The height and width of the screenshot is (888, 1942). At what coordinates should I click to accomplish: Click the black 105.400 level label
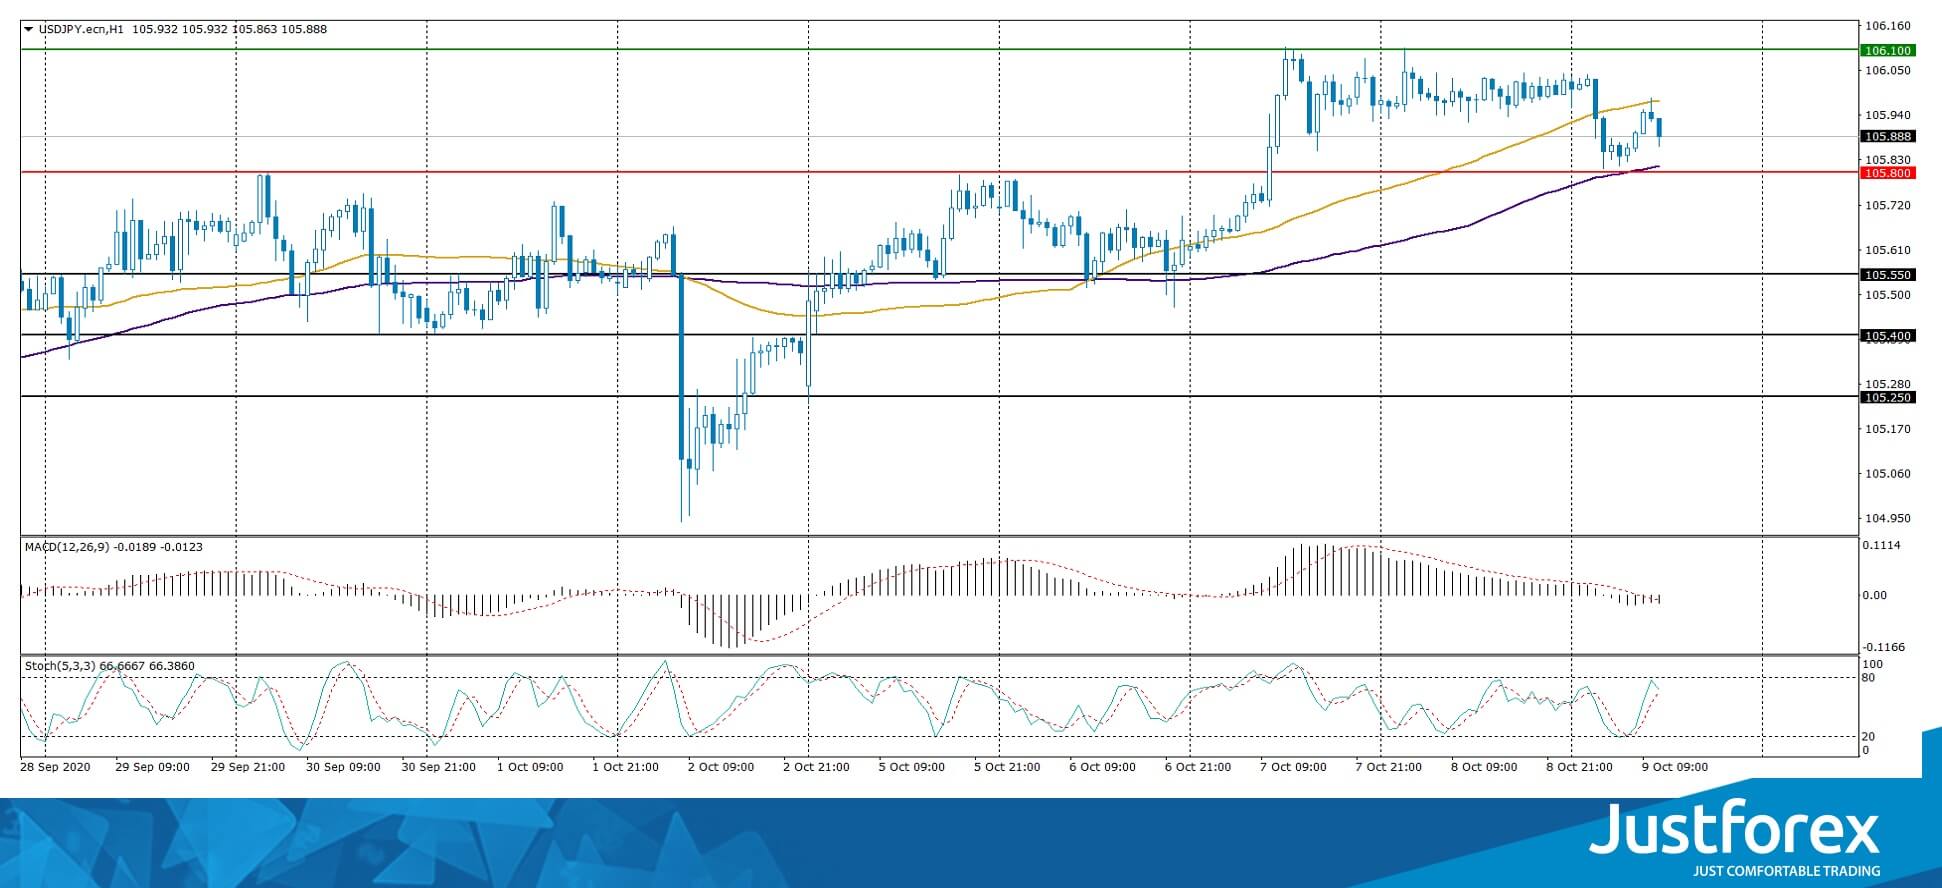coord(1887,336)
